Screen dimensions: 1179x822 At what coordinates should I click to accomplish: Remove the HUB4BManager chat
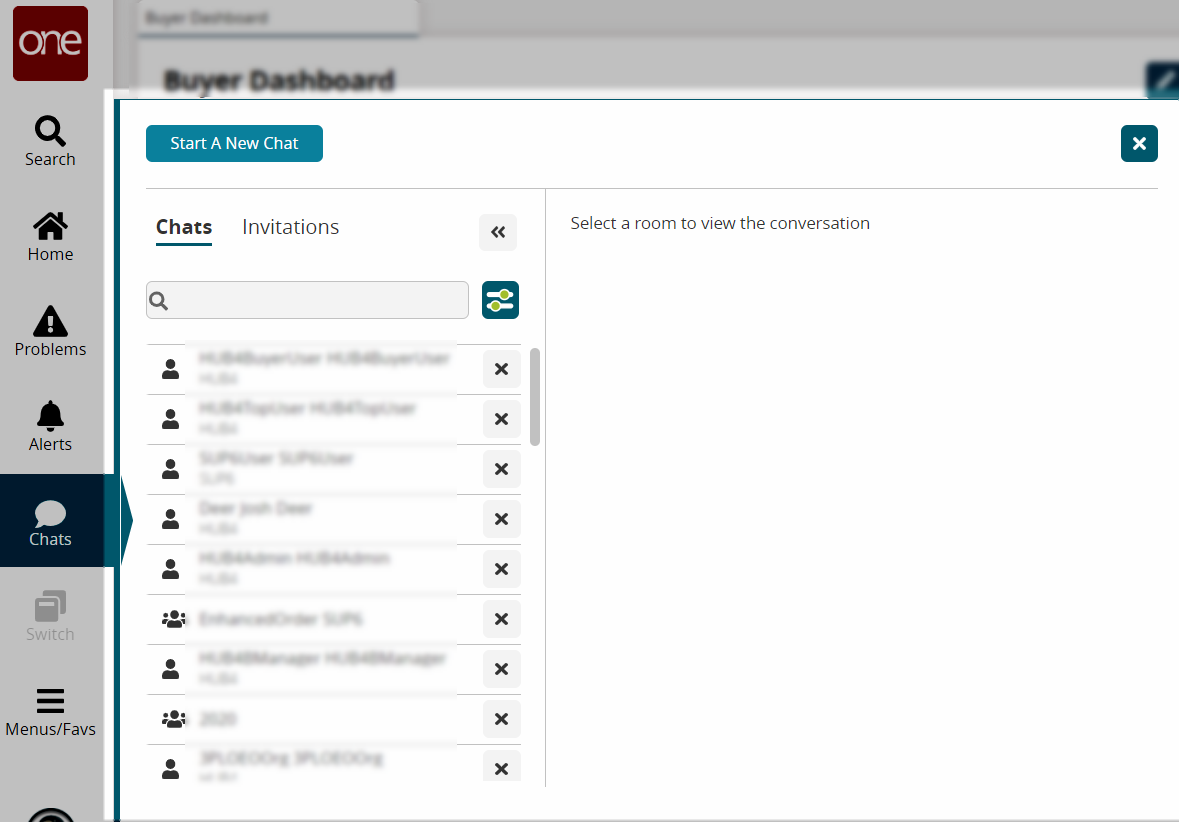pos(502,669)
